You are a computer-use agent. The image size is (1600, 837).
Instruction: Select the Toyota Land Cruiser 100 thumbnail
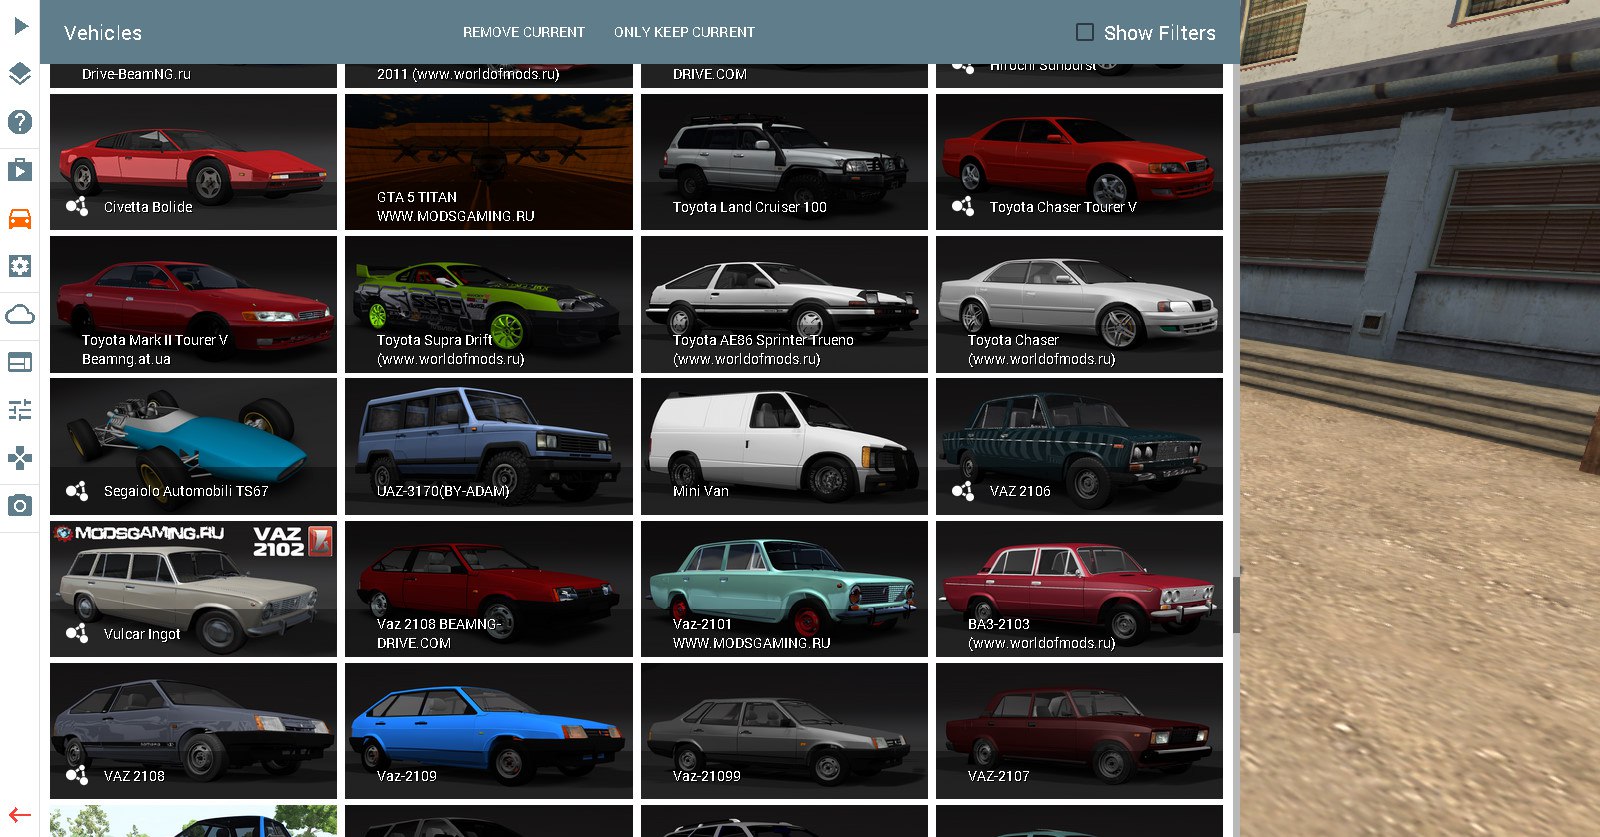click(784, 162)
